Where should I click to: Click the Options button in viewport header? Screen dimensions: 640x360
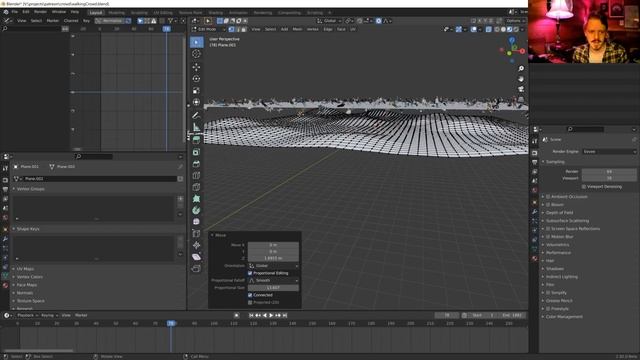pos(515,21)
